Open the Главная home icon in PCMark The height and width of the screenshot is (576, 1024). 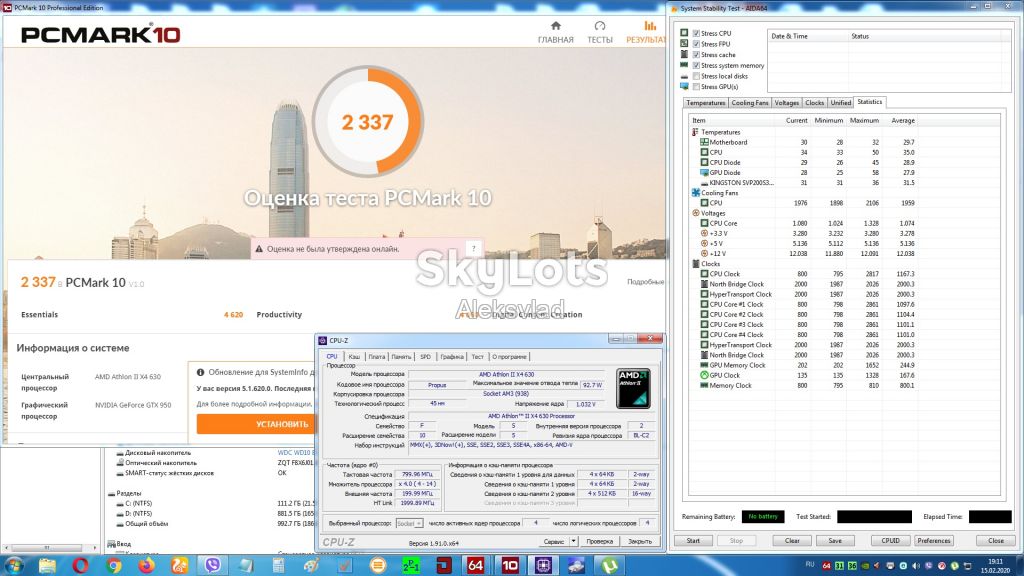pos(556,26)
